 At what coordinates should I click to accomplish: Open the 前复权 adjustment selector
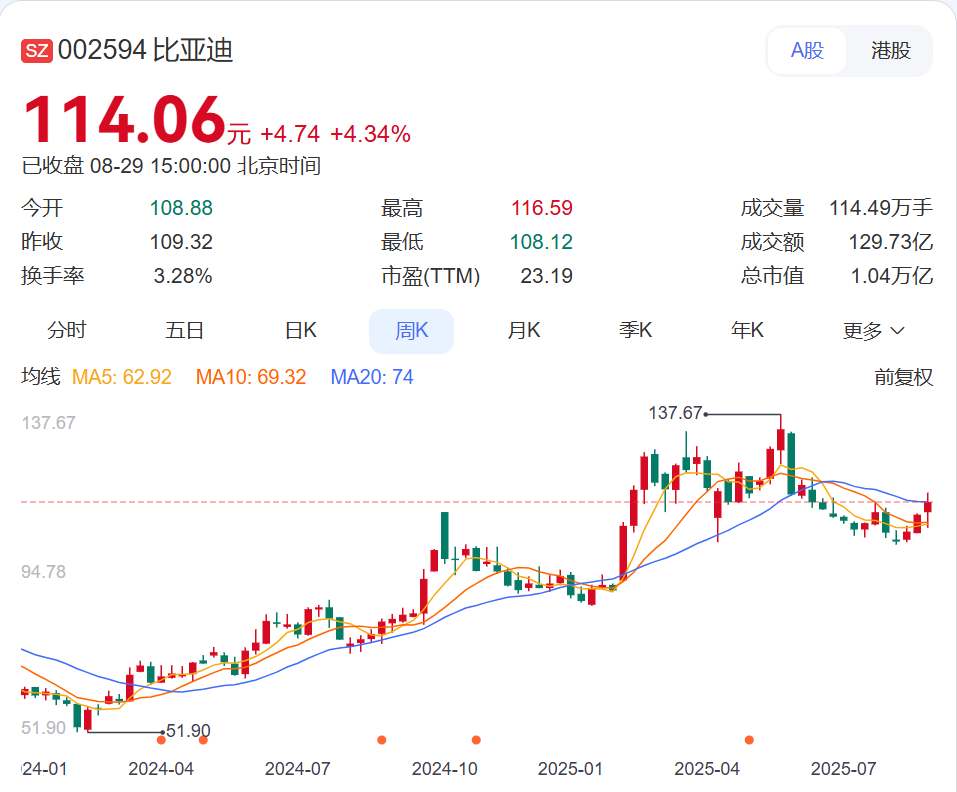(903, 377)
